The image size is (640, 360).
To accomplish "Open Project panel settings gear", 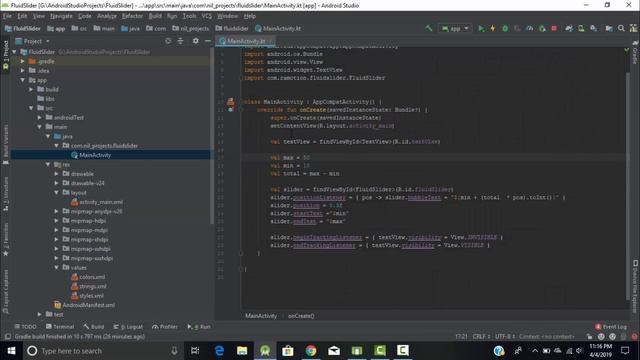I will (x=196, y=41).
